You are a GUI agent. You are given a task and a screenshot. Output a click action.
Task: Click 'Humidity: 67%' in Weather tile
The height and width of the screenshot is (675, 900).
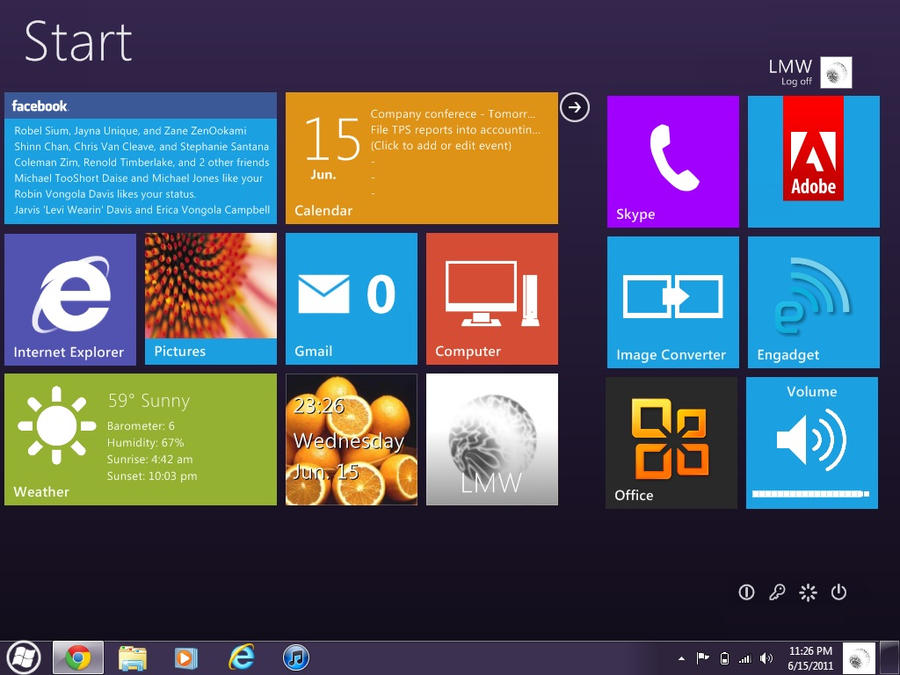pos(145,443)
